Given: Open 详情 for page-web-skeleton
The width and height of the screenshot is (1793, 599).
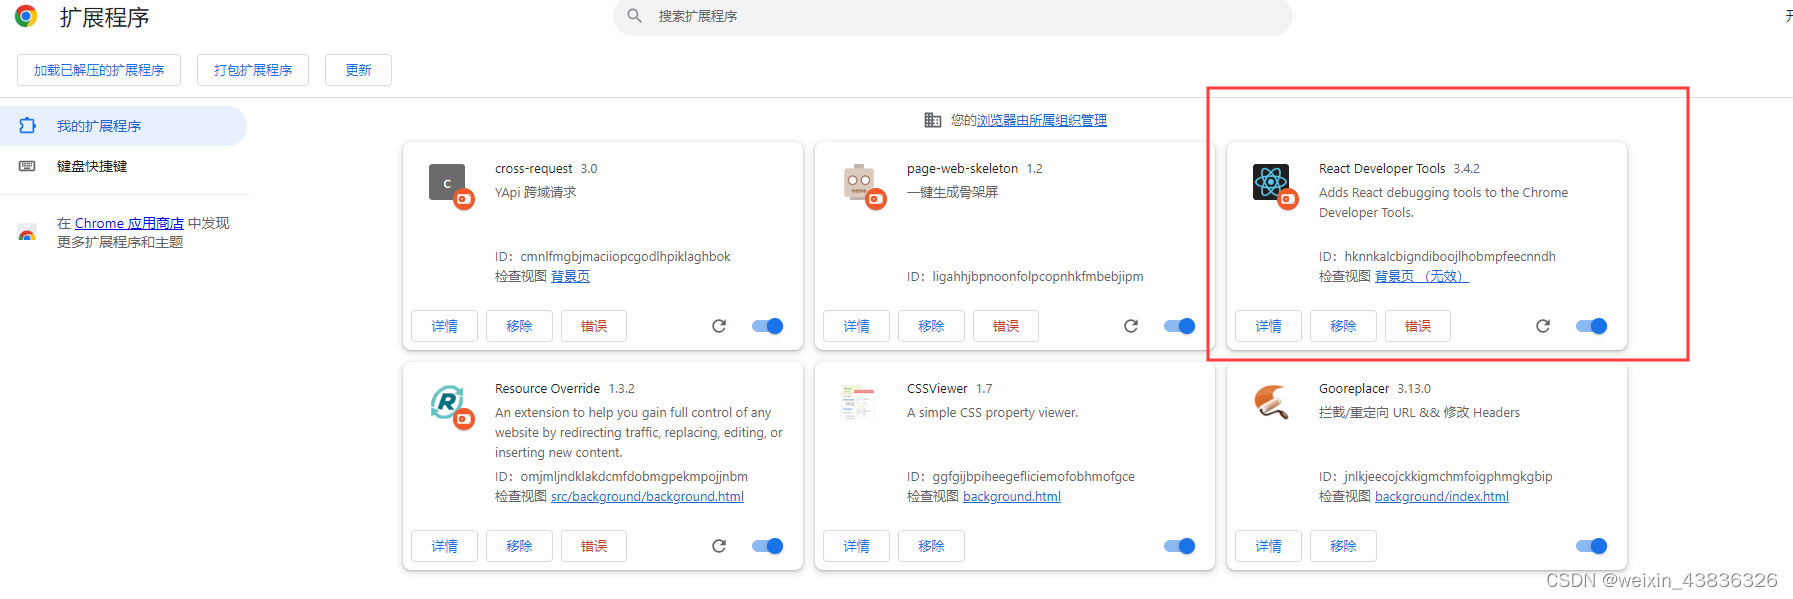Looking at the screenshot, I should [x=857, y=326].
